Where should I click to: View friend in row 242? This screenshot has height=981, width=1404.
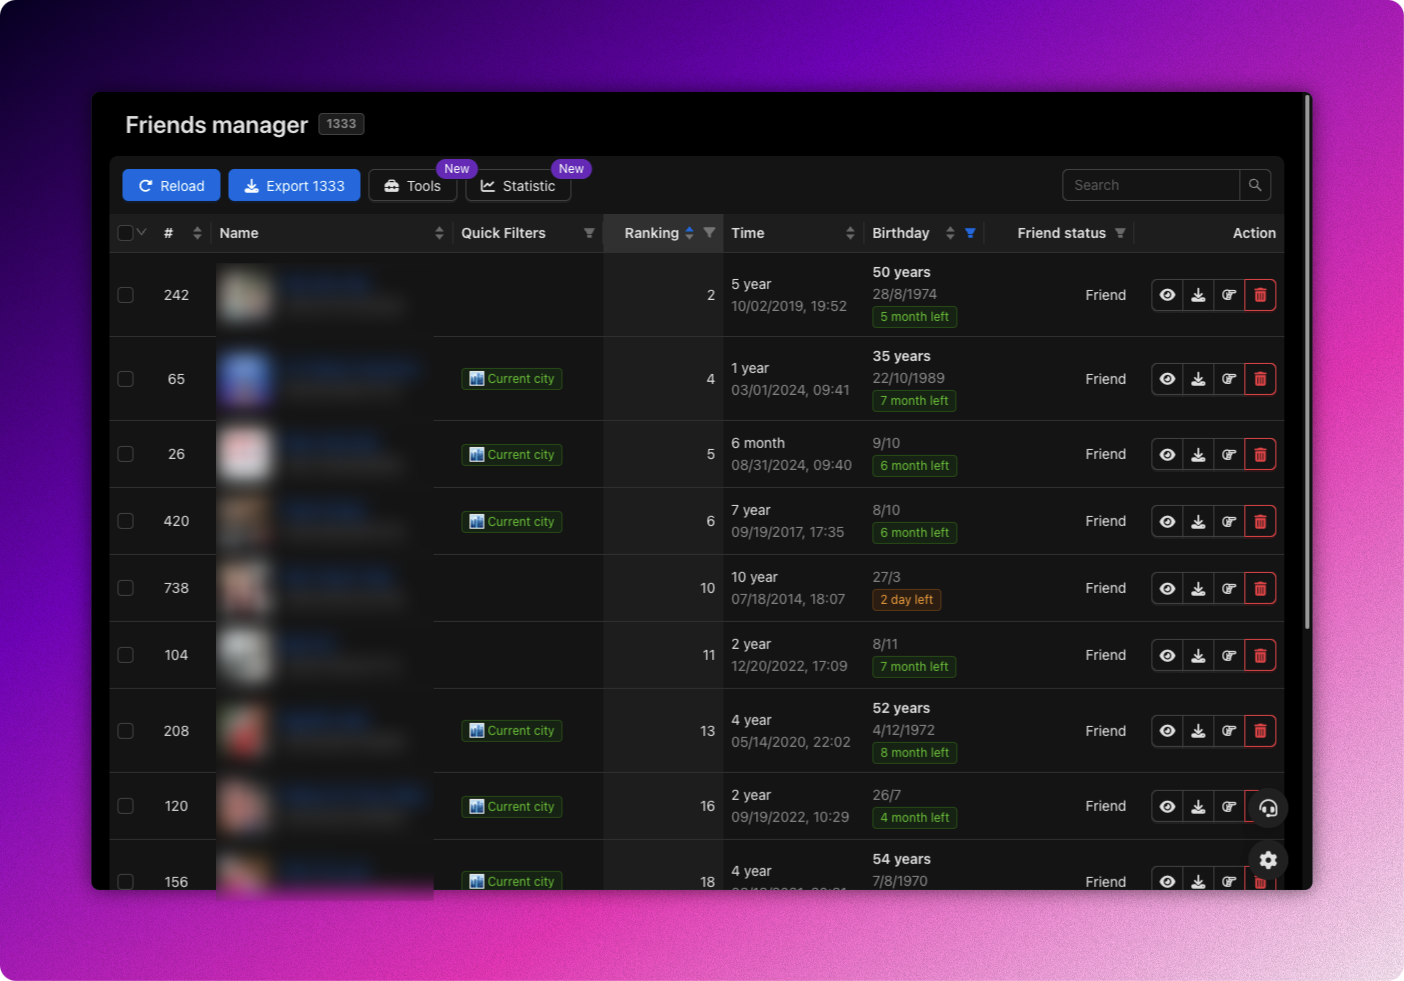1167,295
